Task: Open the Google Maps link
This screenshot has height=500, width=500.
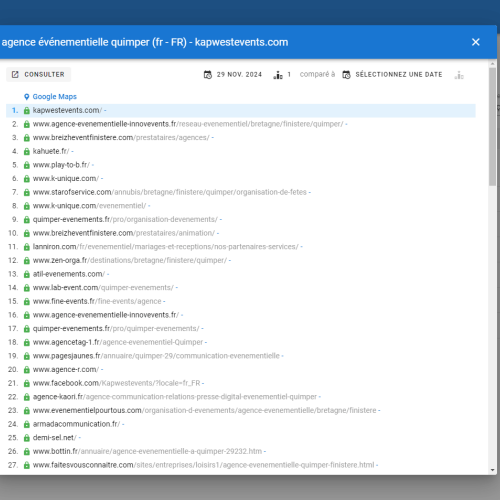Action: [x=55, y=97]
